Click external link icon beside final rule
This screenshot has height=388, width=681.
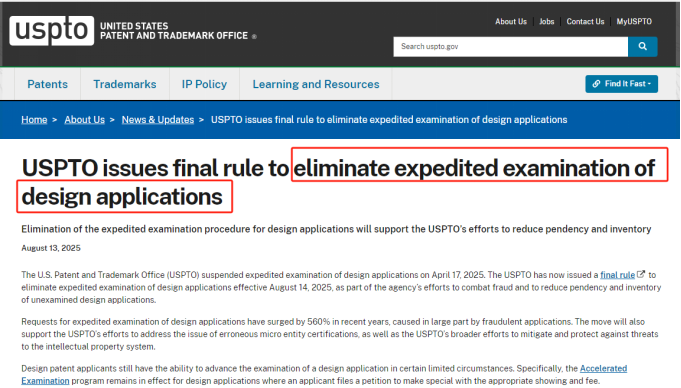[641, 274]
